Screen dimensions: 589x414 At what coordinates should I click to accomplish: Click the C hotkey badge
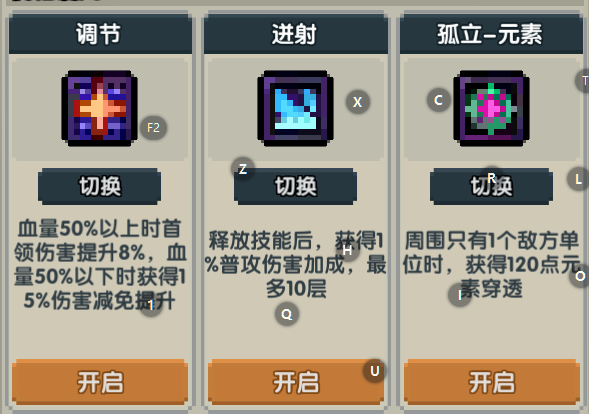(438, 100)
